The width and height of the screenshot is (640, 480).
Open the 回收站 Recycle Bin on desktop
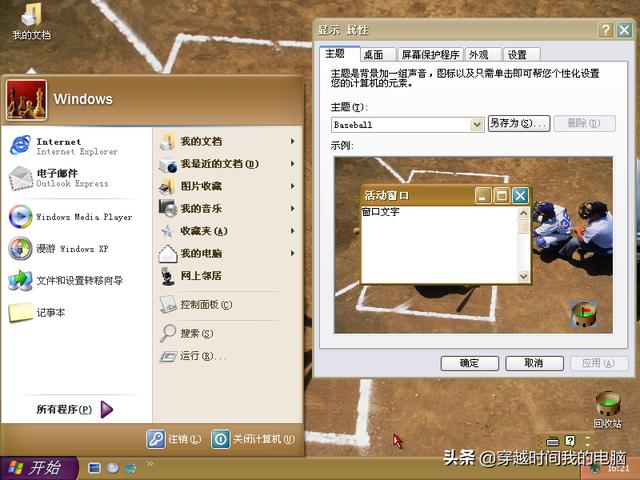[607, 410]
